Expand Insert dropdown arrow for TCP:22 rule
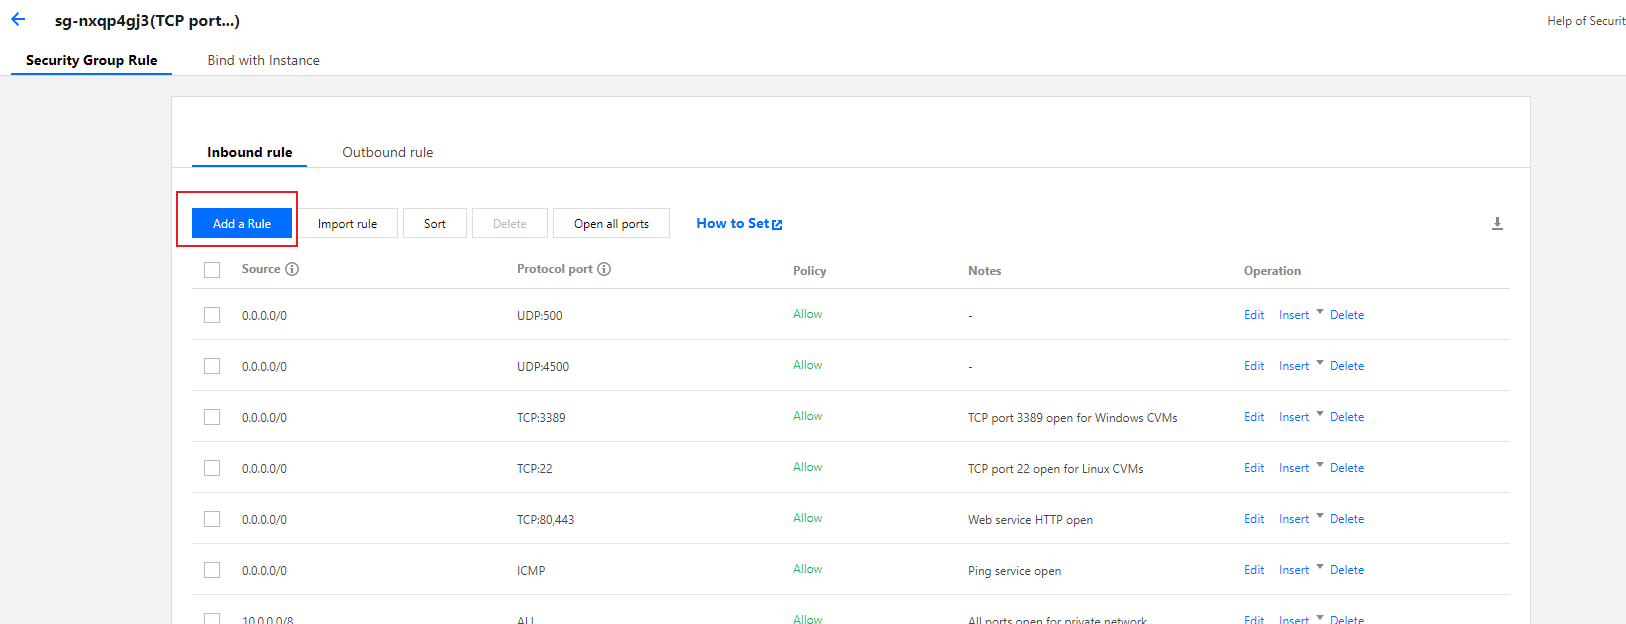This screenshot has width=1626, height=624. (x=1320, y=465)
